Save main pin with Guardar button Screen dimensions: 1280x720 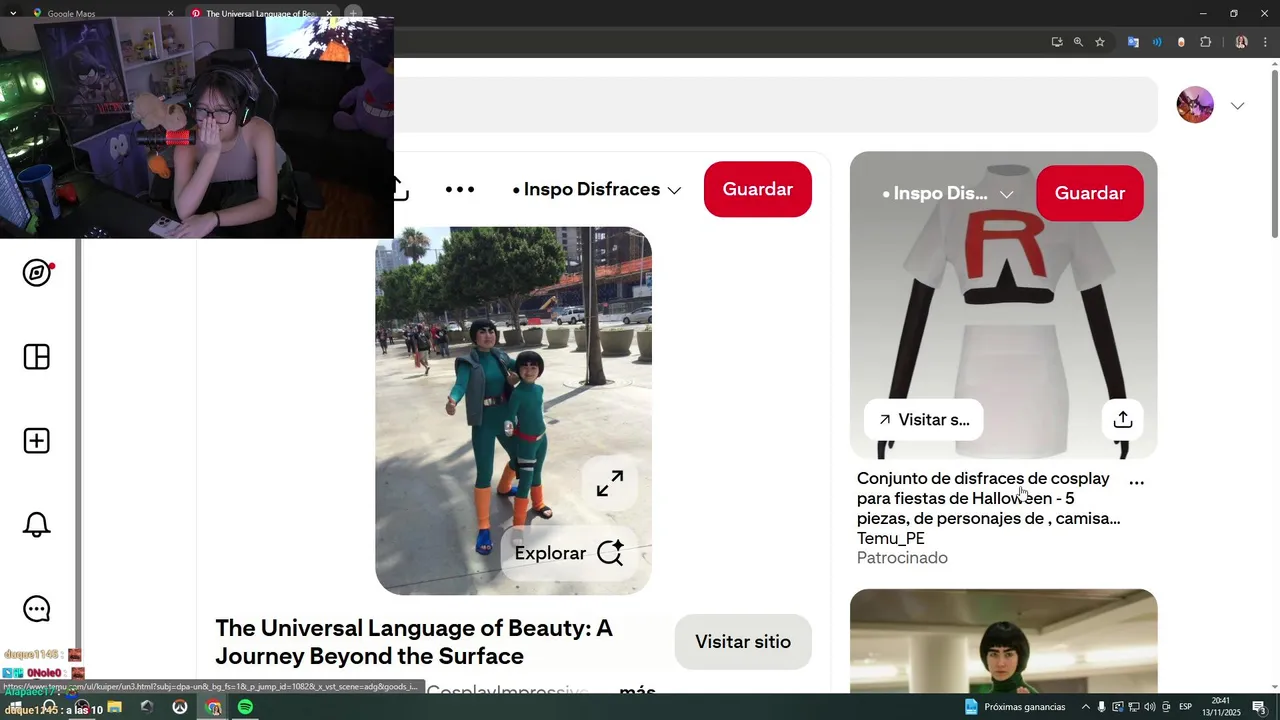758,189
